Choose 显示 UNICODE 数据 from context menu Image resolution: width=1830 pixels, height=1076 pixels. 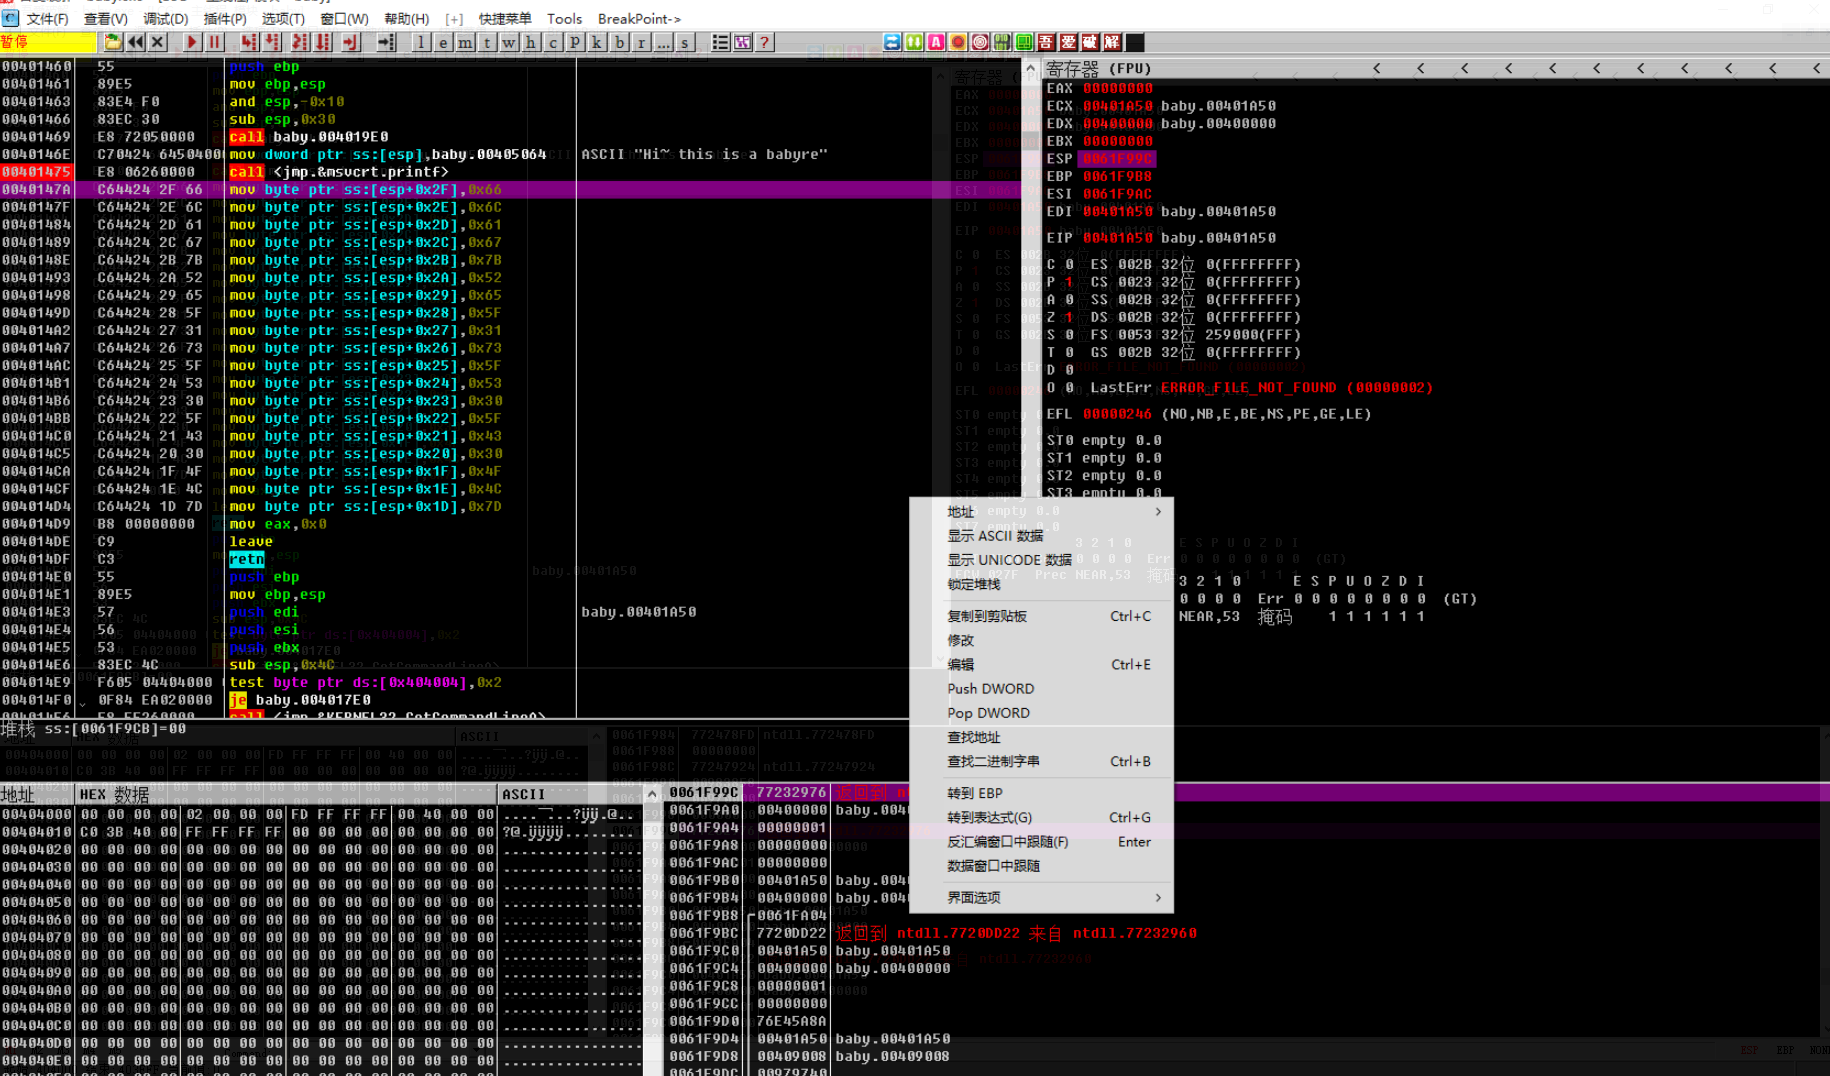[x=1041, y=560]
